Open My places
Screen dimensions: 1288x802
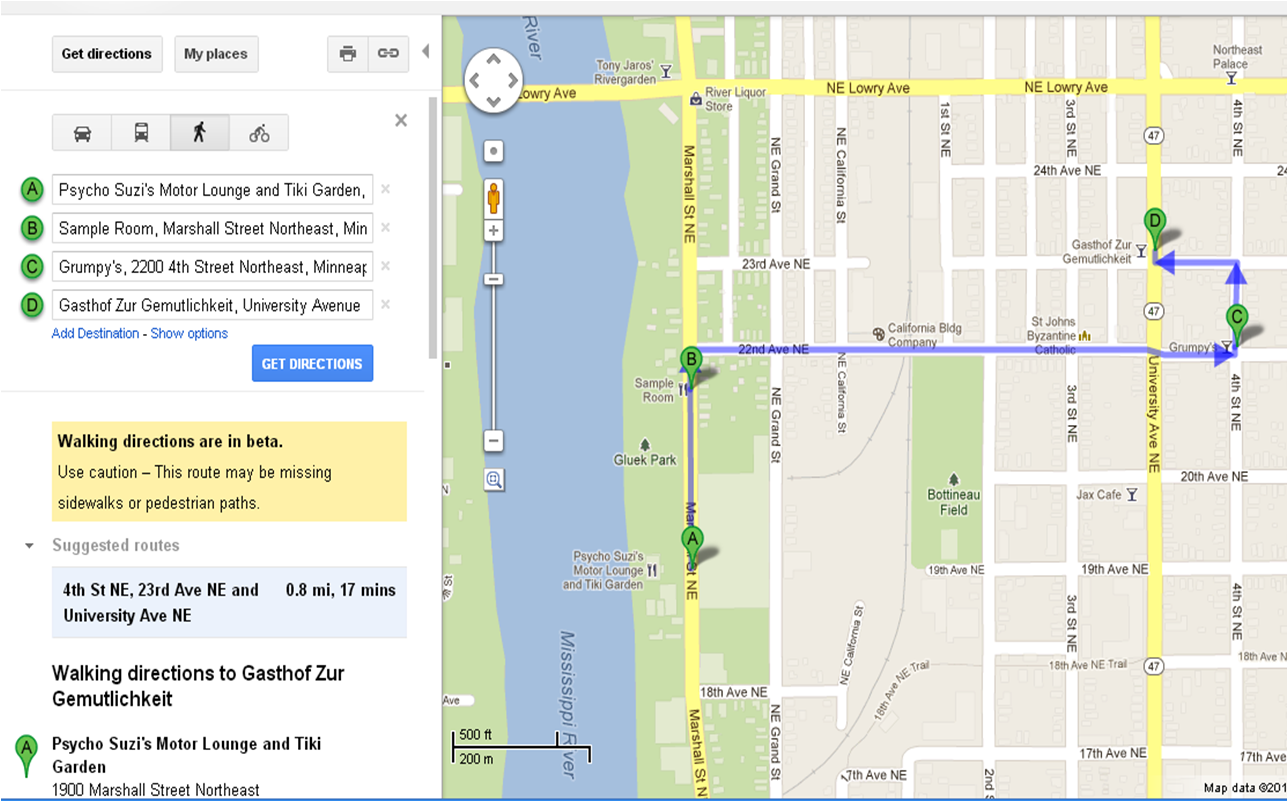tap(216, 54)
